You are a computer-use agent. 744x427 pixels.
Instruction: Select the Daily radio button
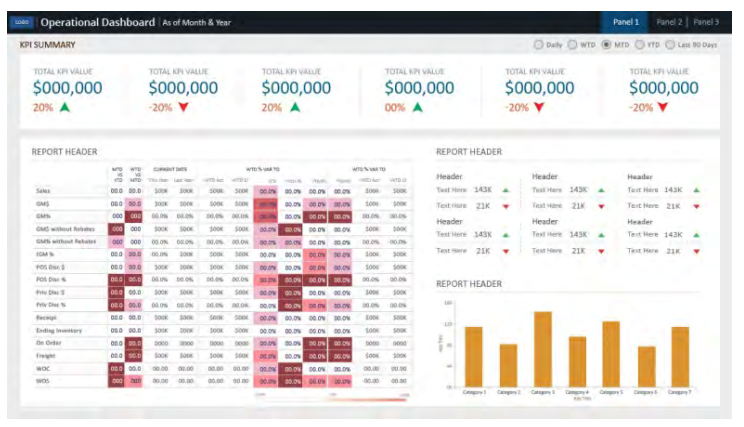539,45
